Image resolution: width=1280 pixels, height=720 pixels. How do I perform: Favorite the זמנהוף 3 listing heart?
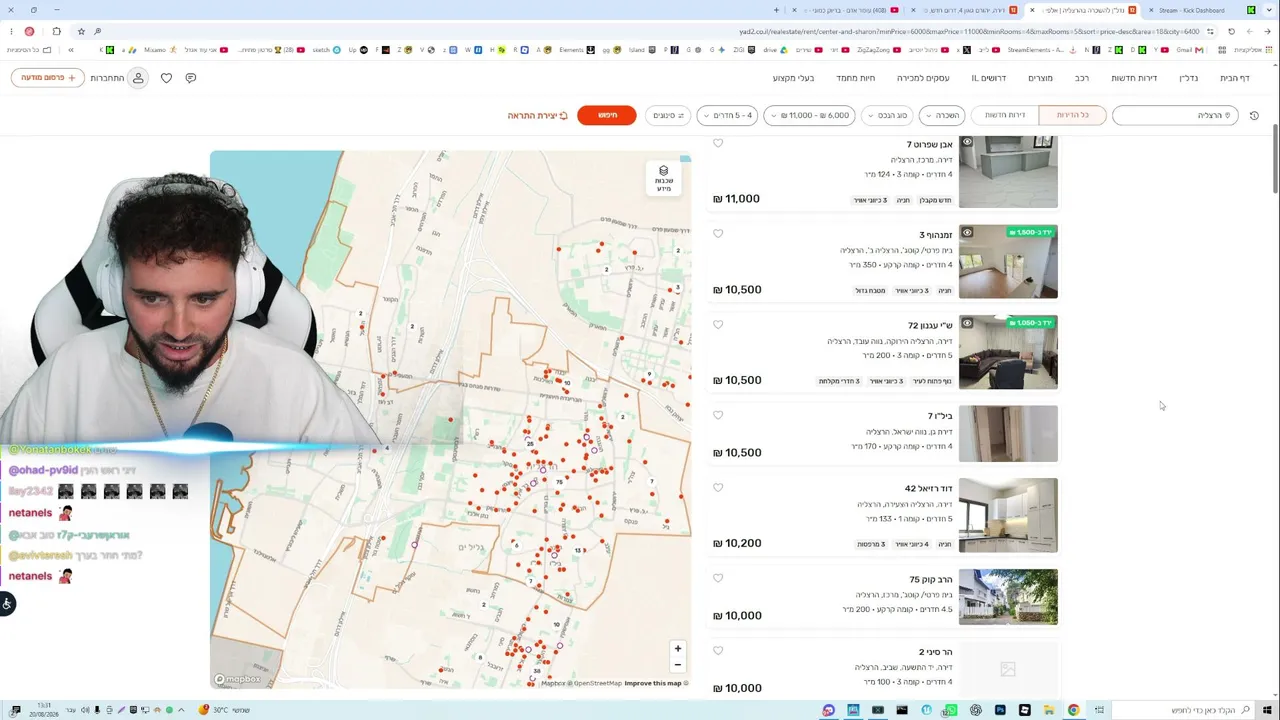(x=718, y=234)
